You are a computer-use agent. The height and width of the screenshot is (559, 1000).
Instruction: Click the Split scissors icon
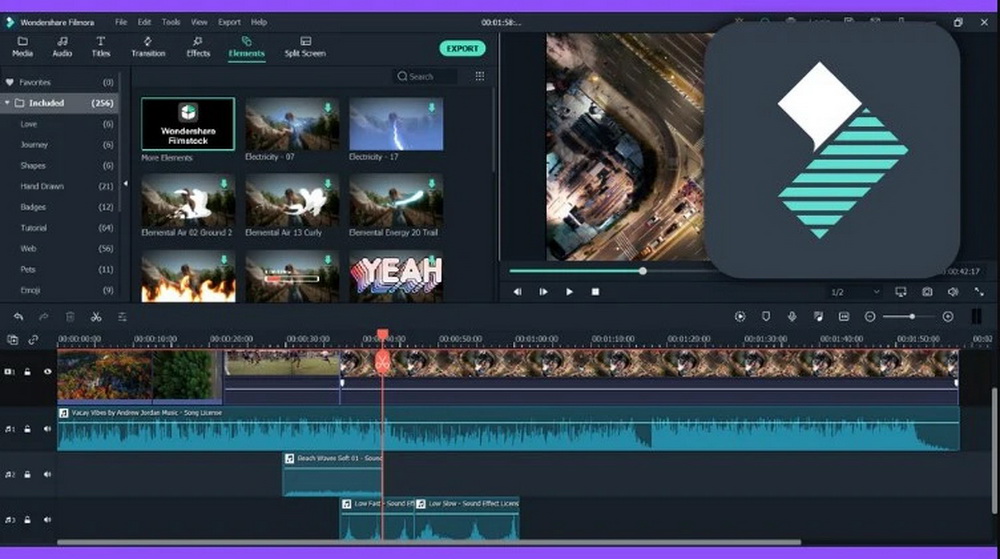click(x=96, y=317)
